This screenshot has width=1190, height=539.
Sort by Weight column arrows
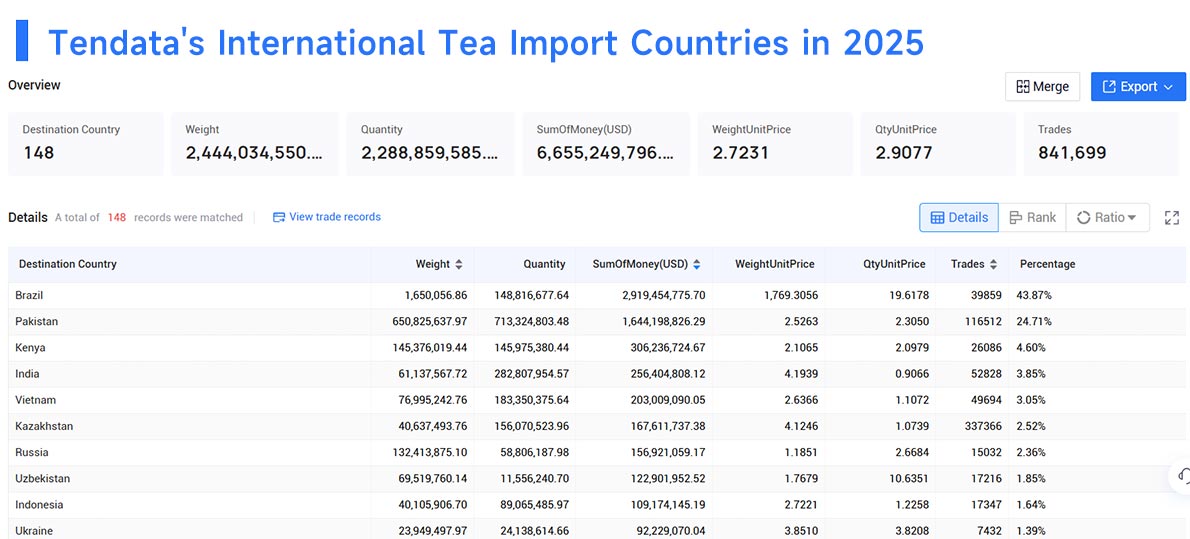click(x=458, y=264)
